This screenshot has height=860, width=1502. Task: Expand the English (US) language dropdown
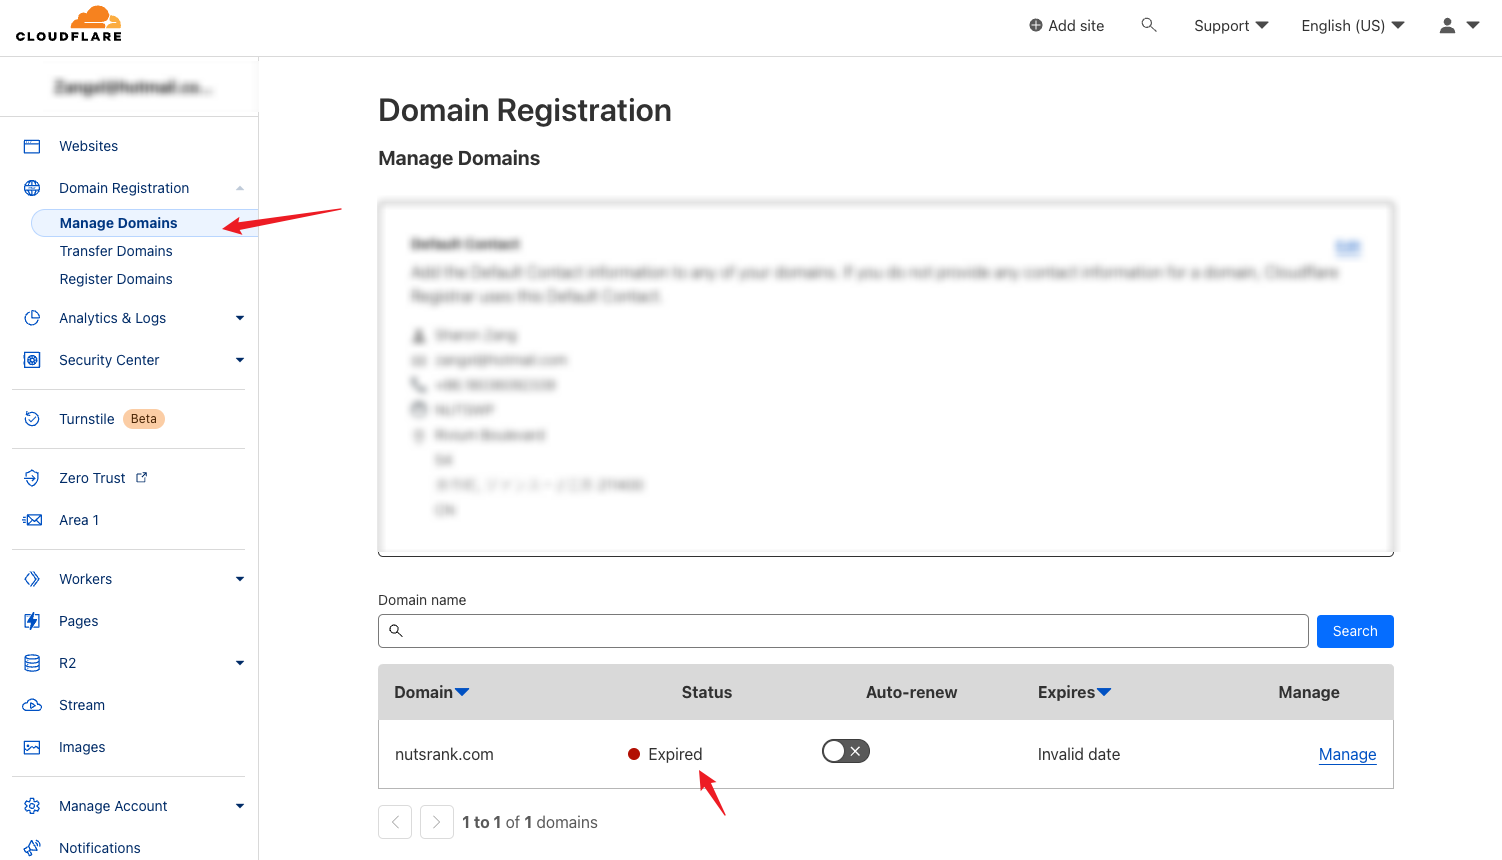click(x=1352, y=25)
